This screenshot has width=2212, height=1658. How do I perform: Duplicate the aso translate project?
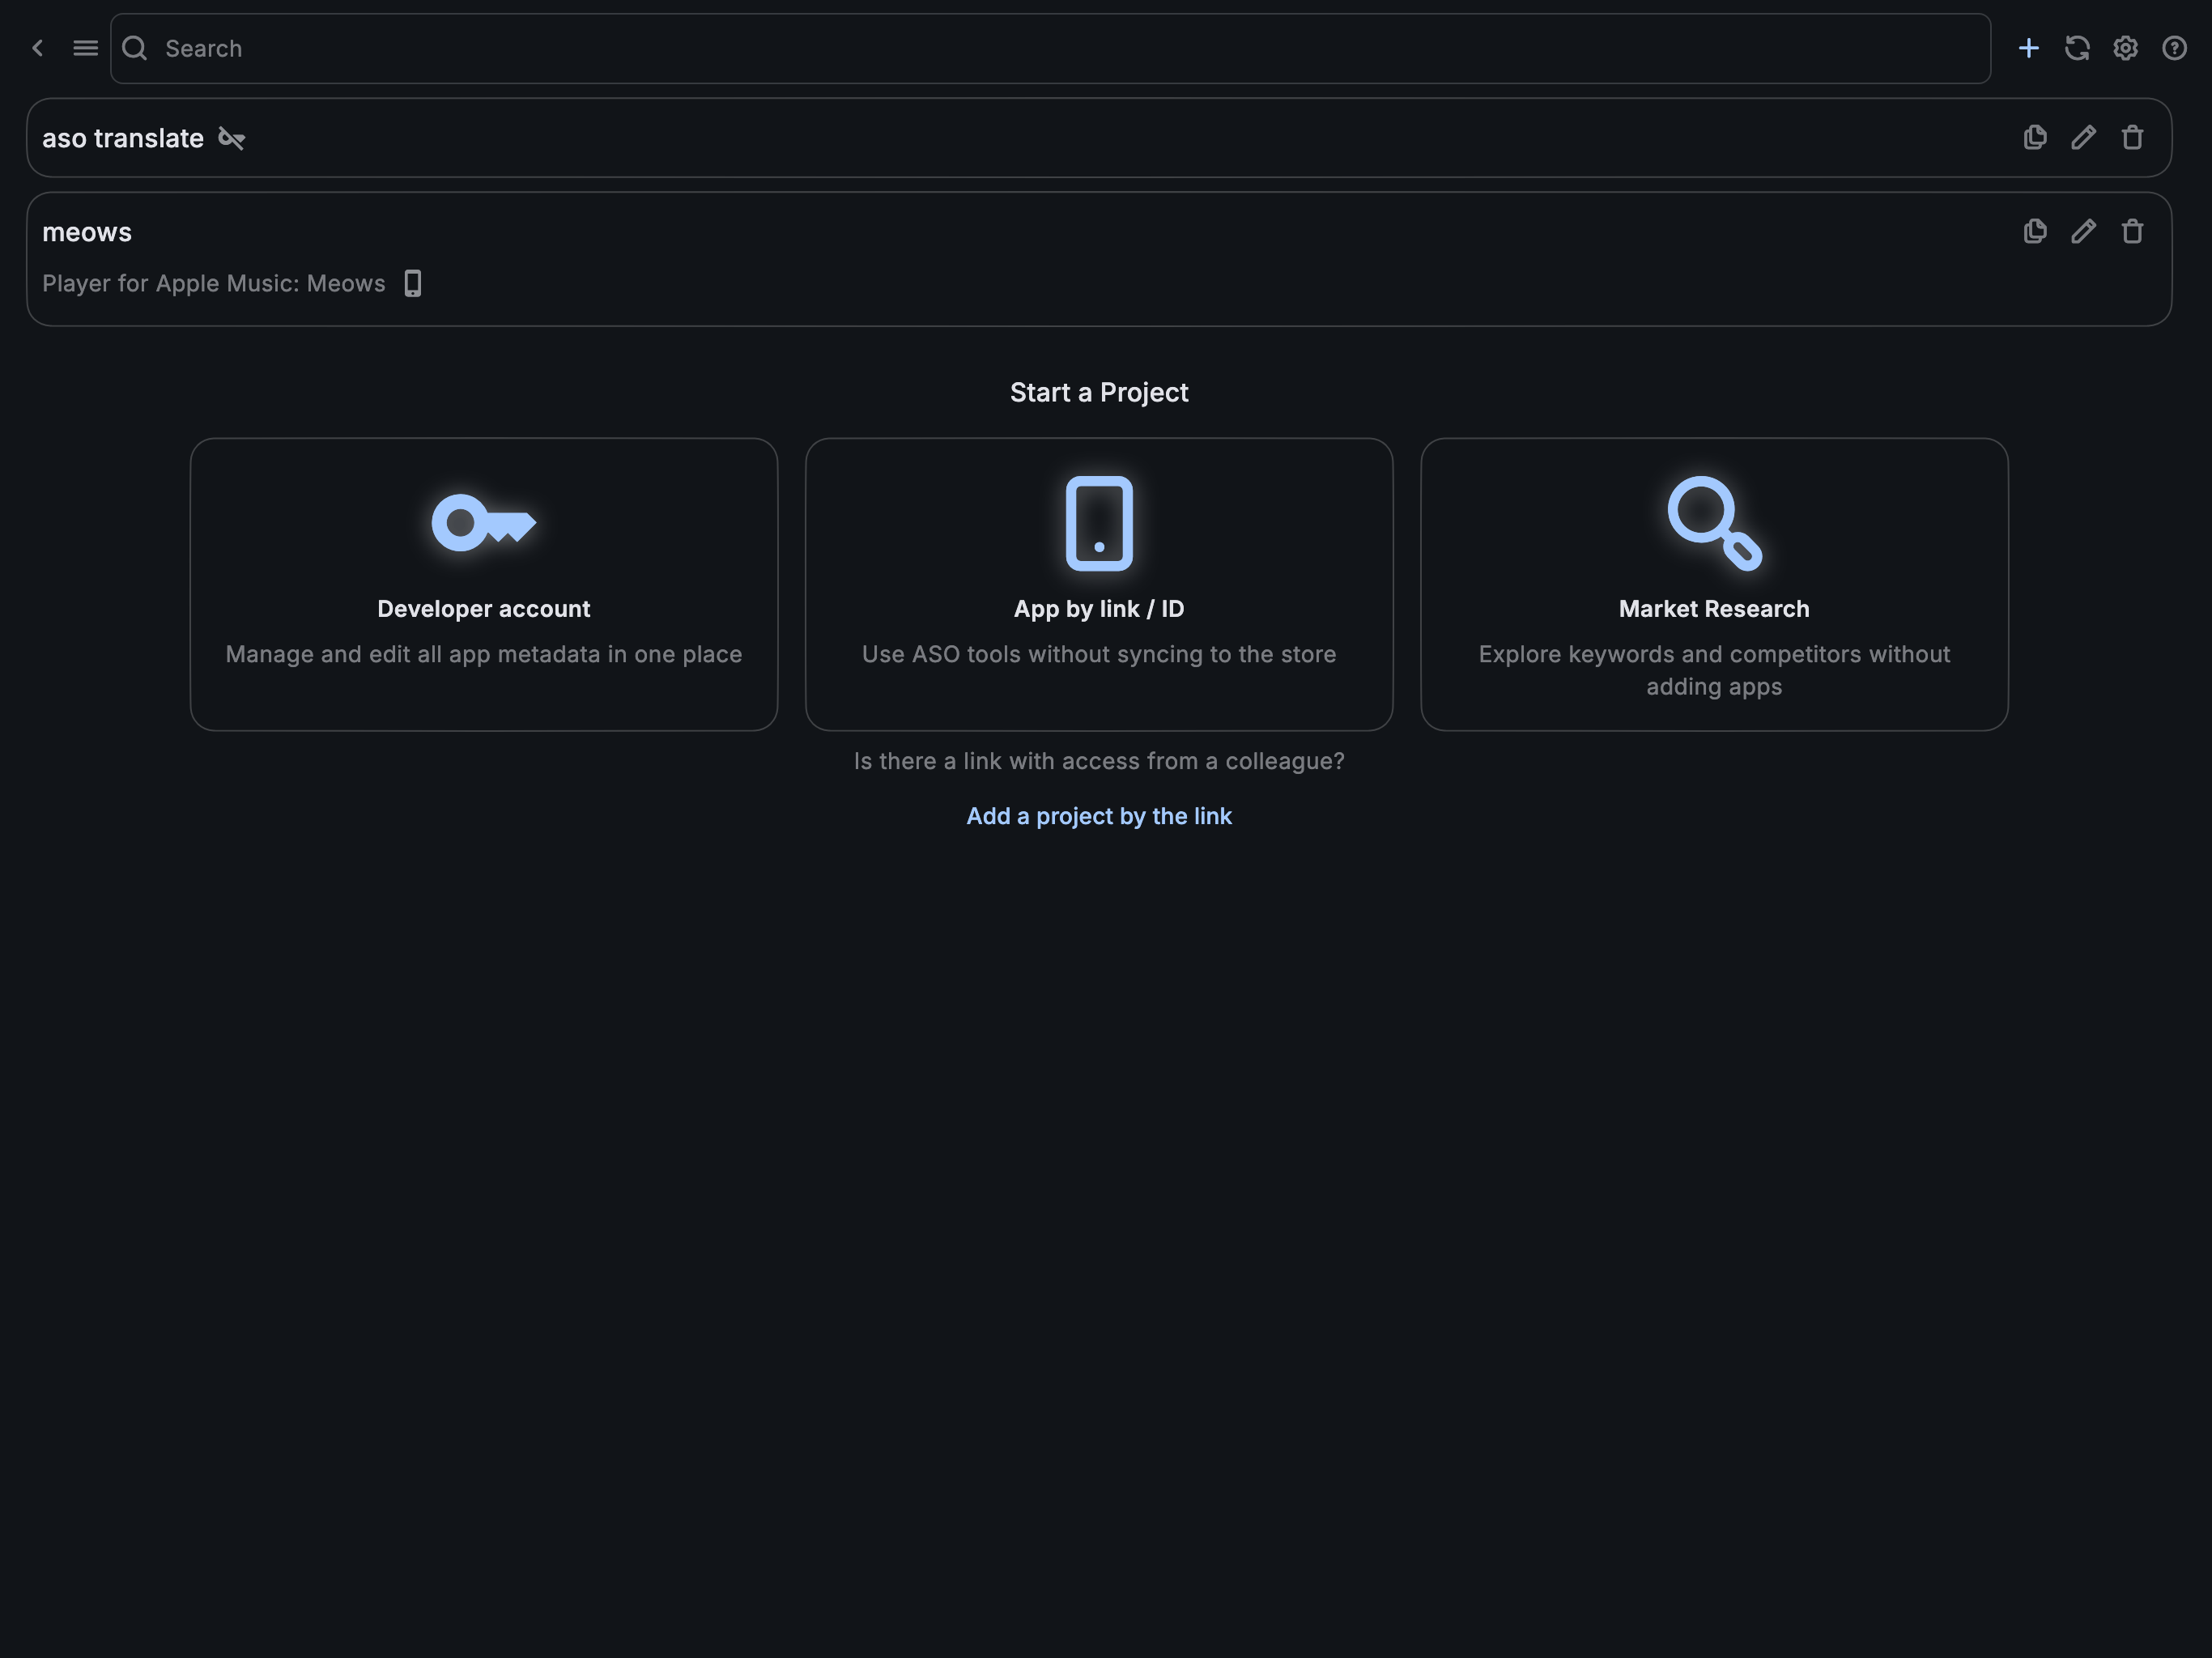point(2035,137)
